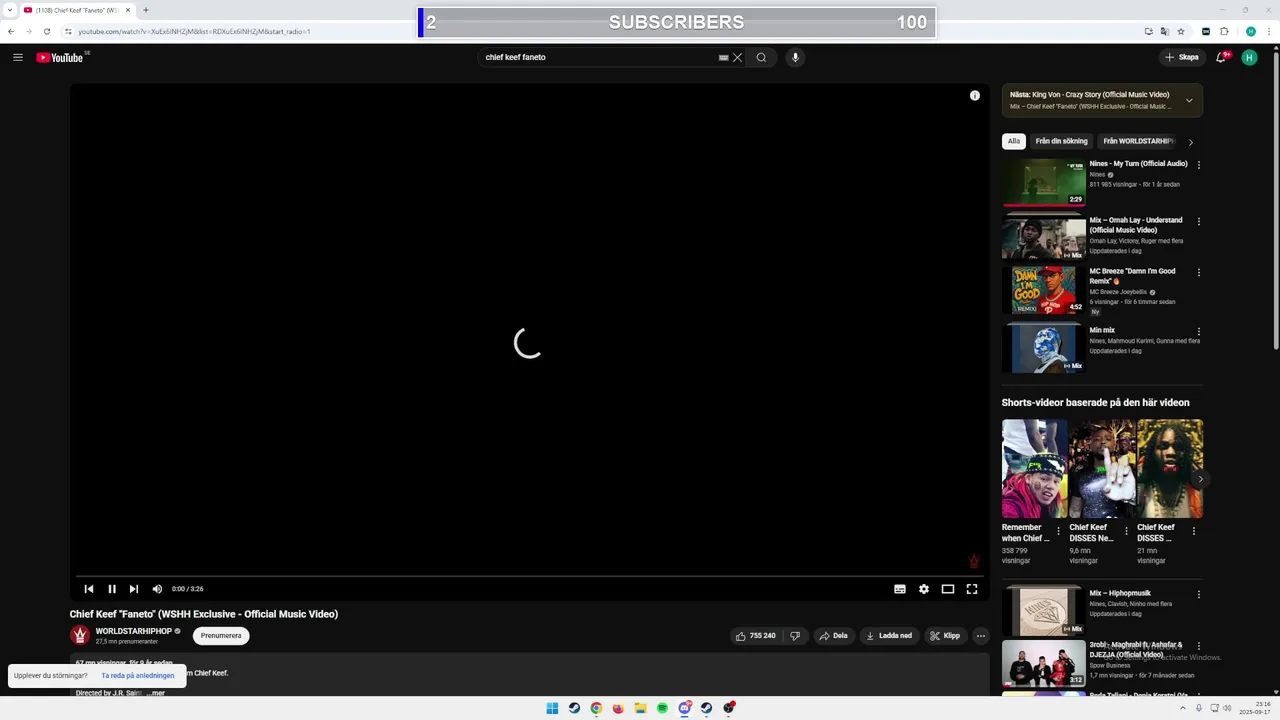
Task: Mute the video using the speaker icon
Action: [157, 589]
